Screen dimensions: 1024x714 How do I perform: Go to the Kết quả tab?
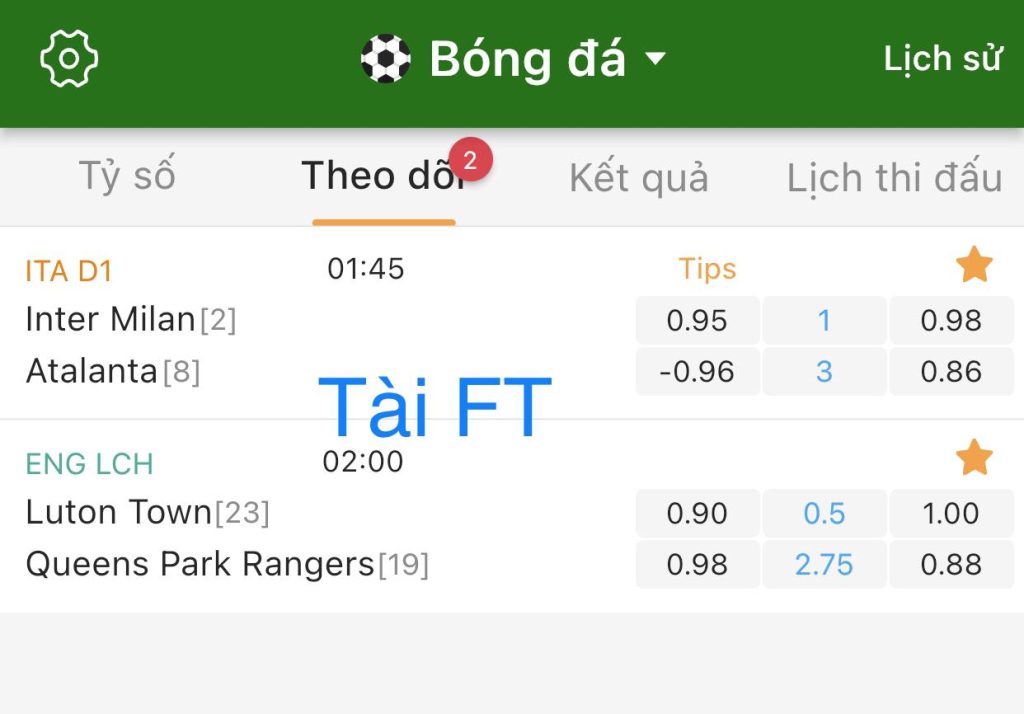pyautogui.click(x=639, y=178)
